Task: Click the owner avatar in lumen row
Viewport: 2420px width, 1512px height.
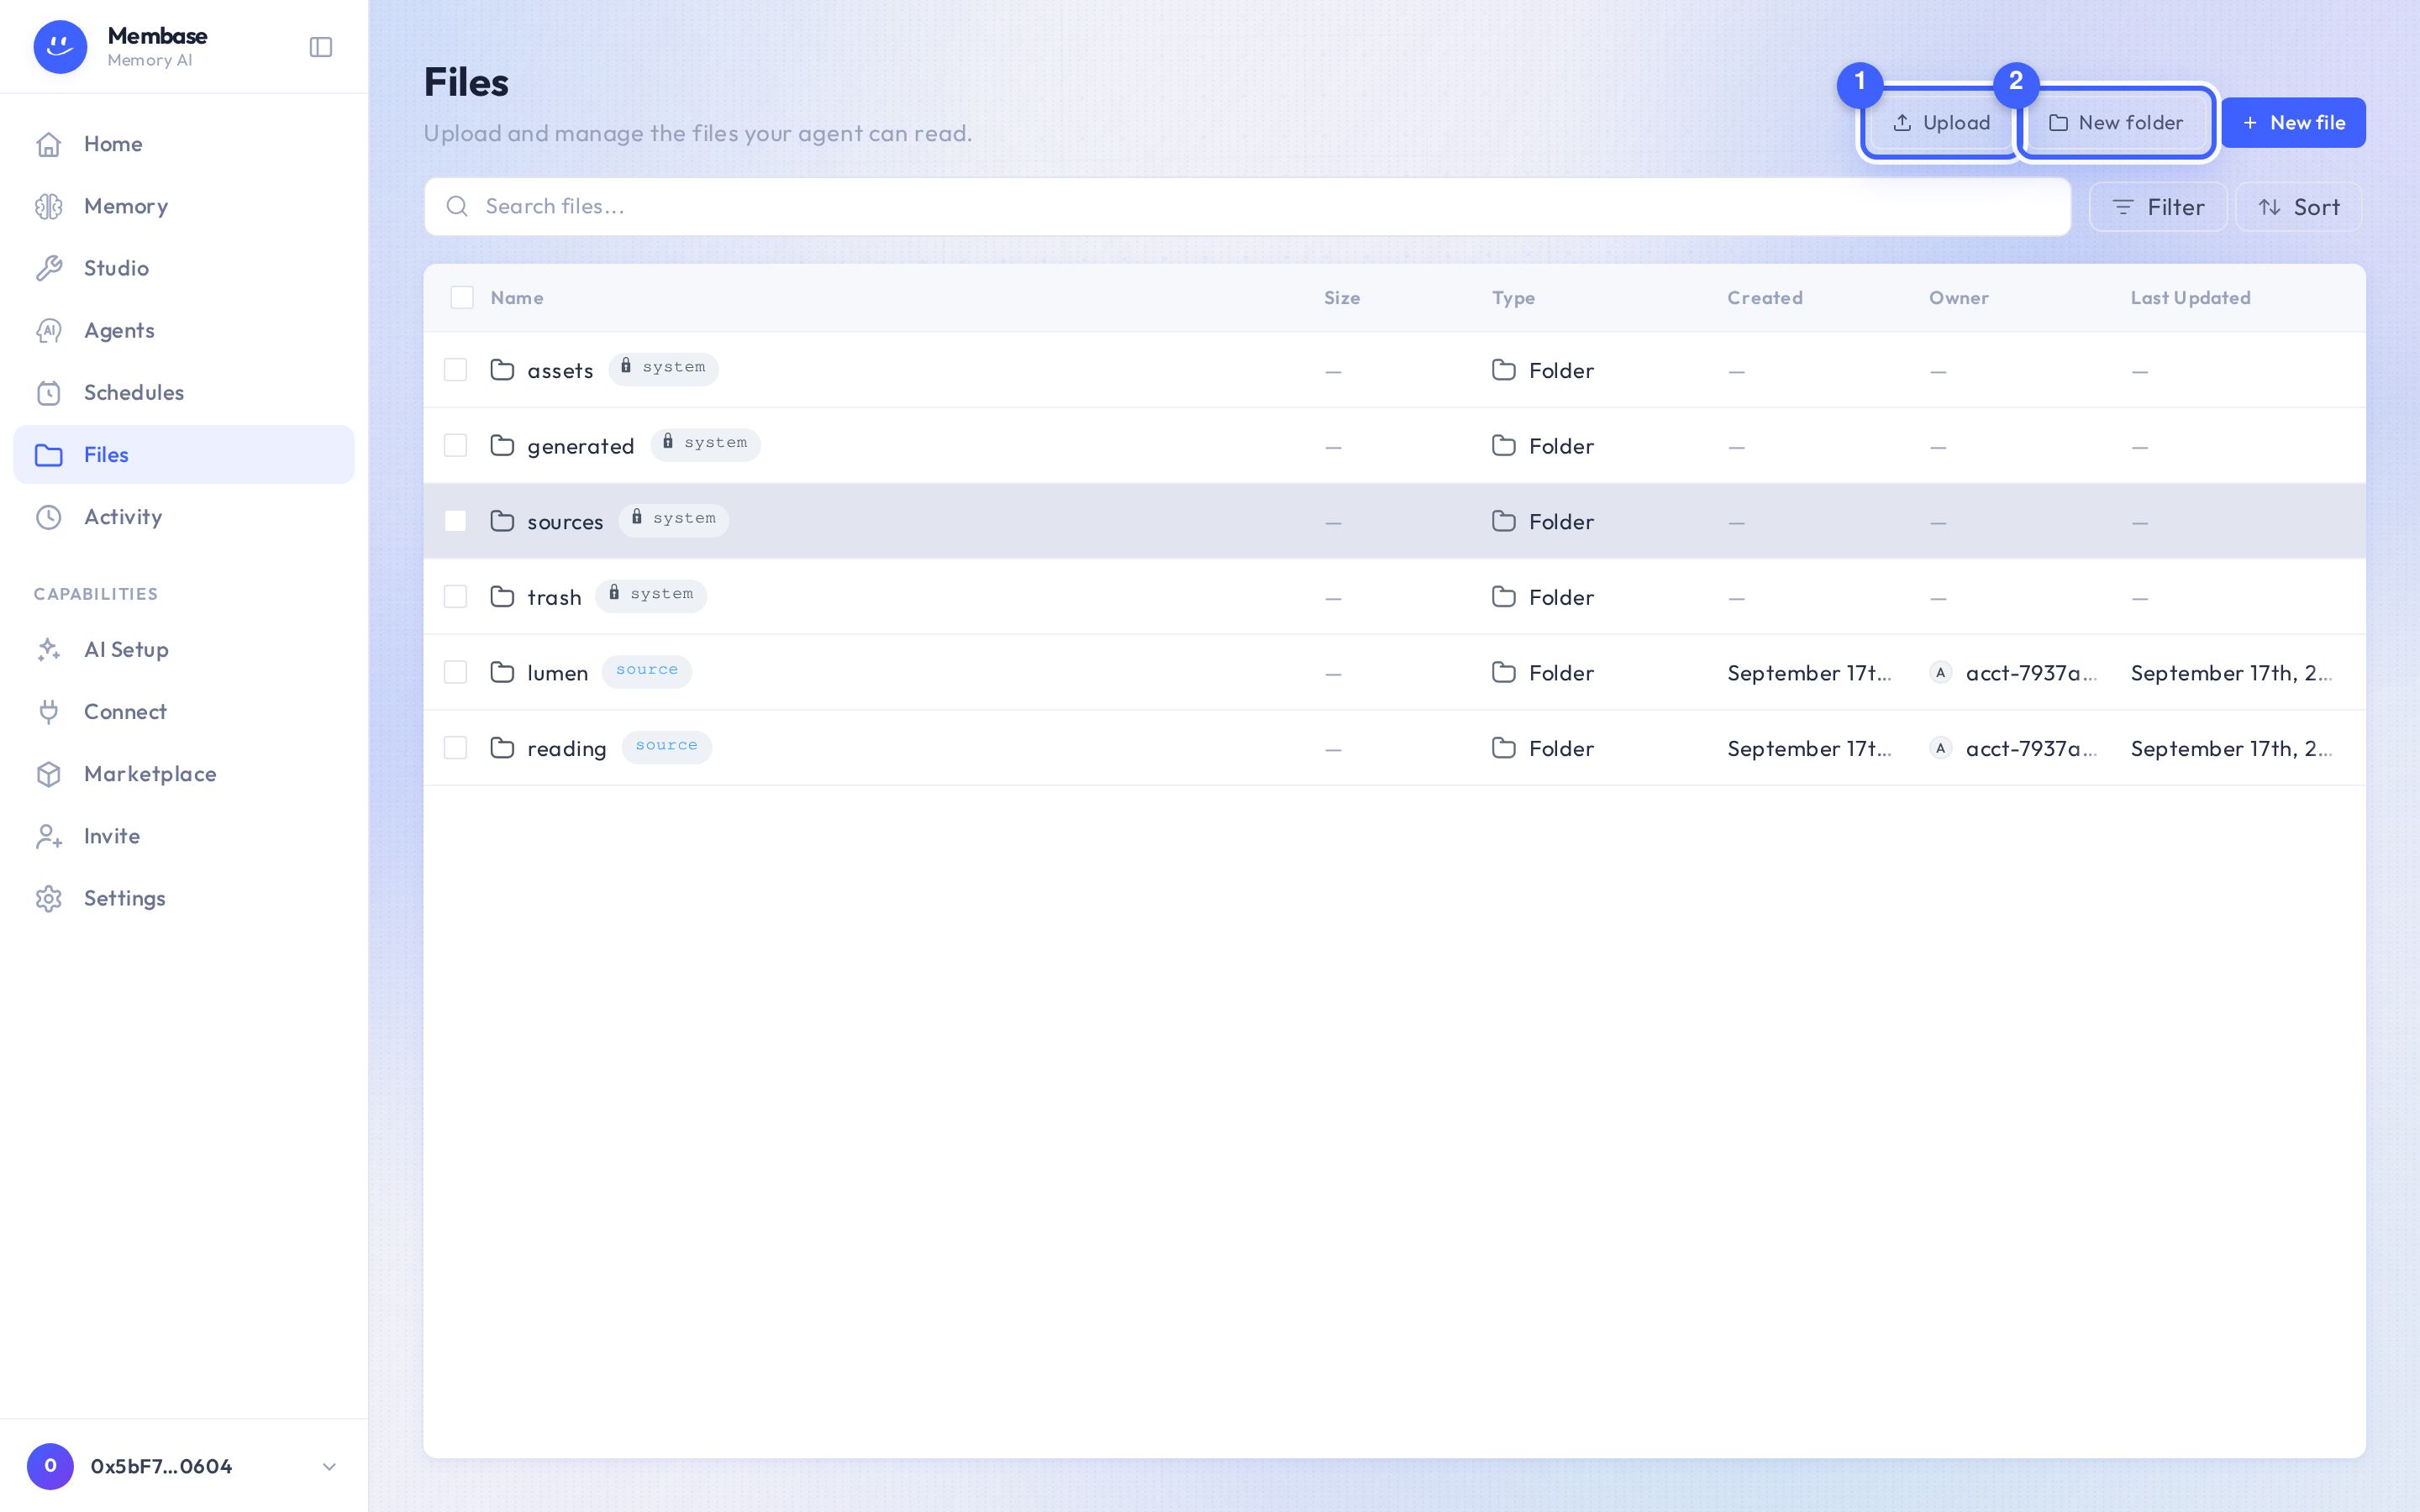Action: point(1940,672)
